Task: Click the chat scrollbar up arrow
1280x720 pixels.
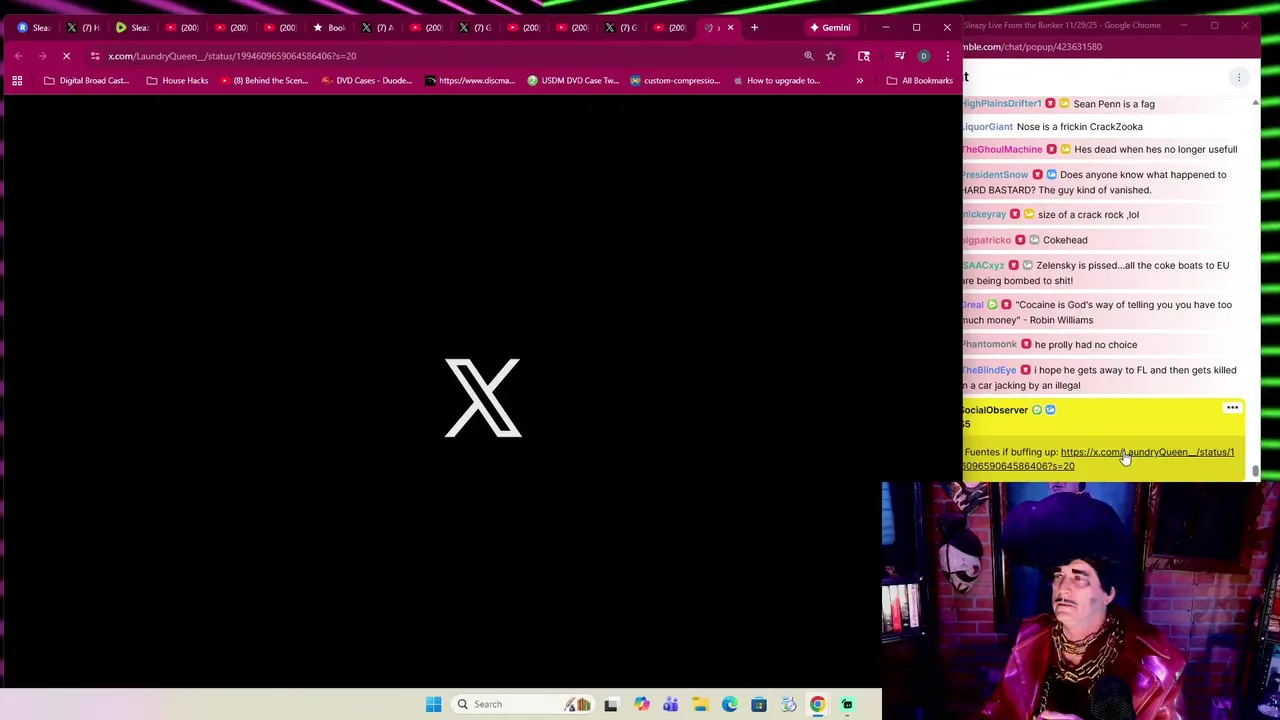Action: click(1255, 102)
